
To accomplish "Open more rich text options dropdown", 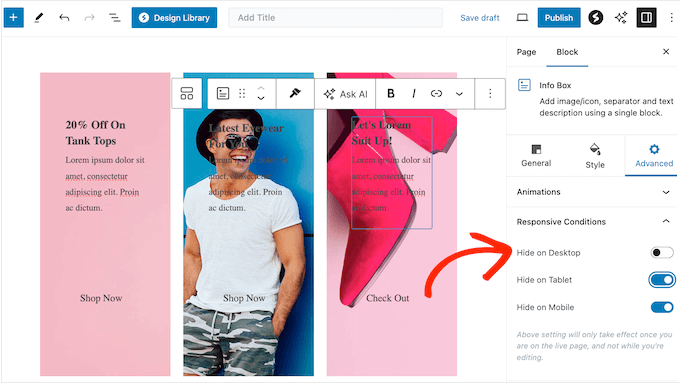I will [459, 94].
